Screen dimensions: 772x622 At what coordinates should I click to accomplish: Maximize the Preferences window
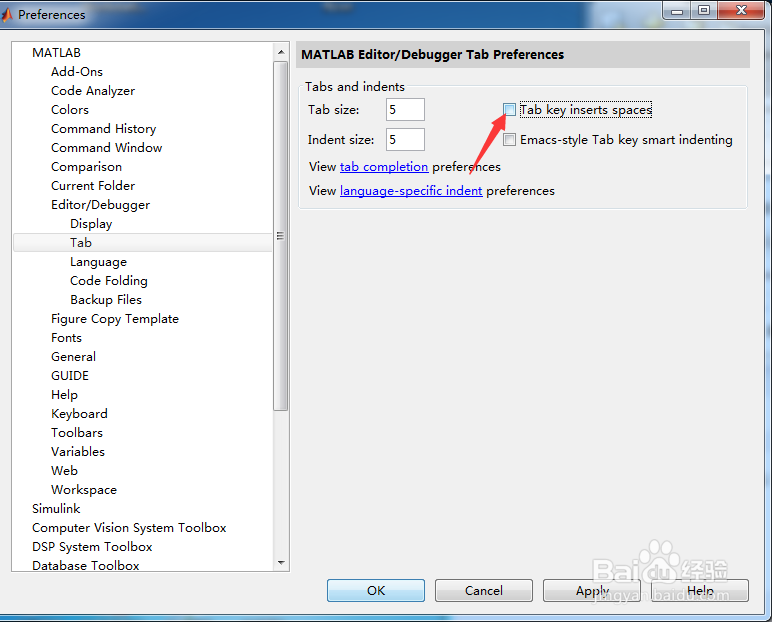click(705, 10)
